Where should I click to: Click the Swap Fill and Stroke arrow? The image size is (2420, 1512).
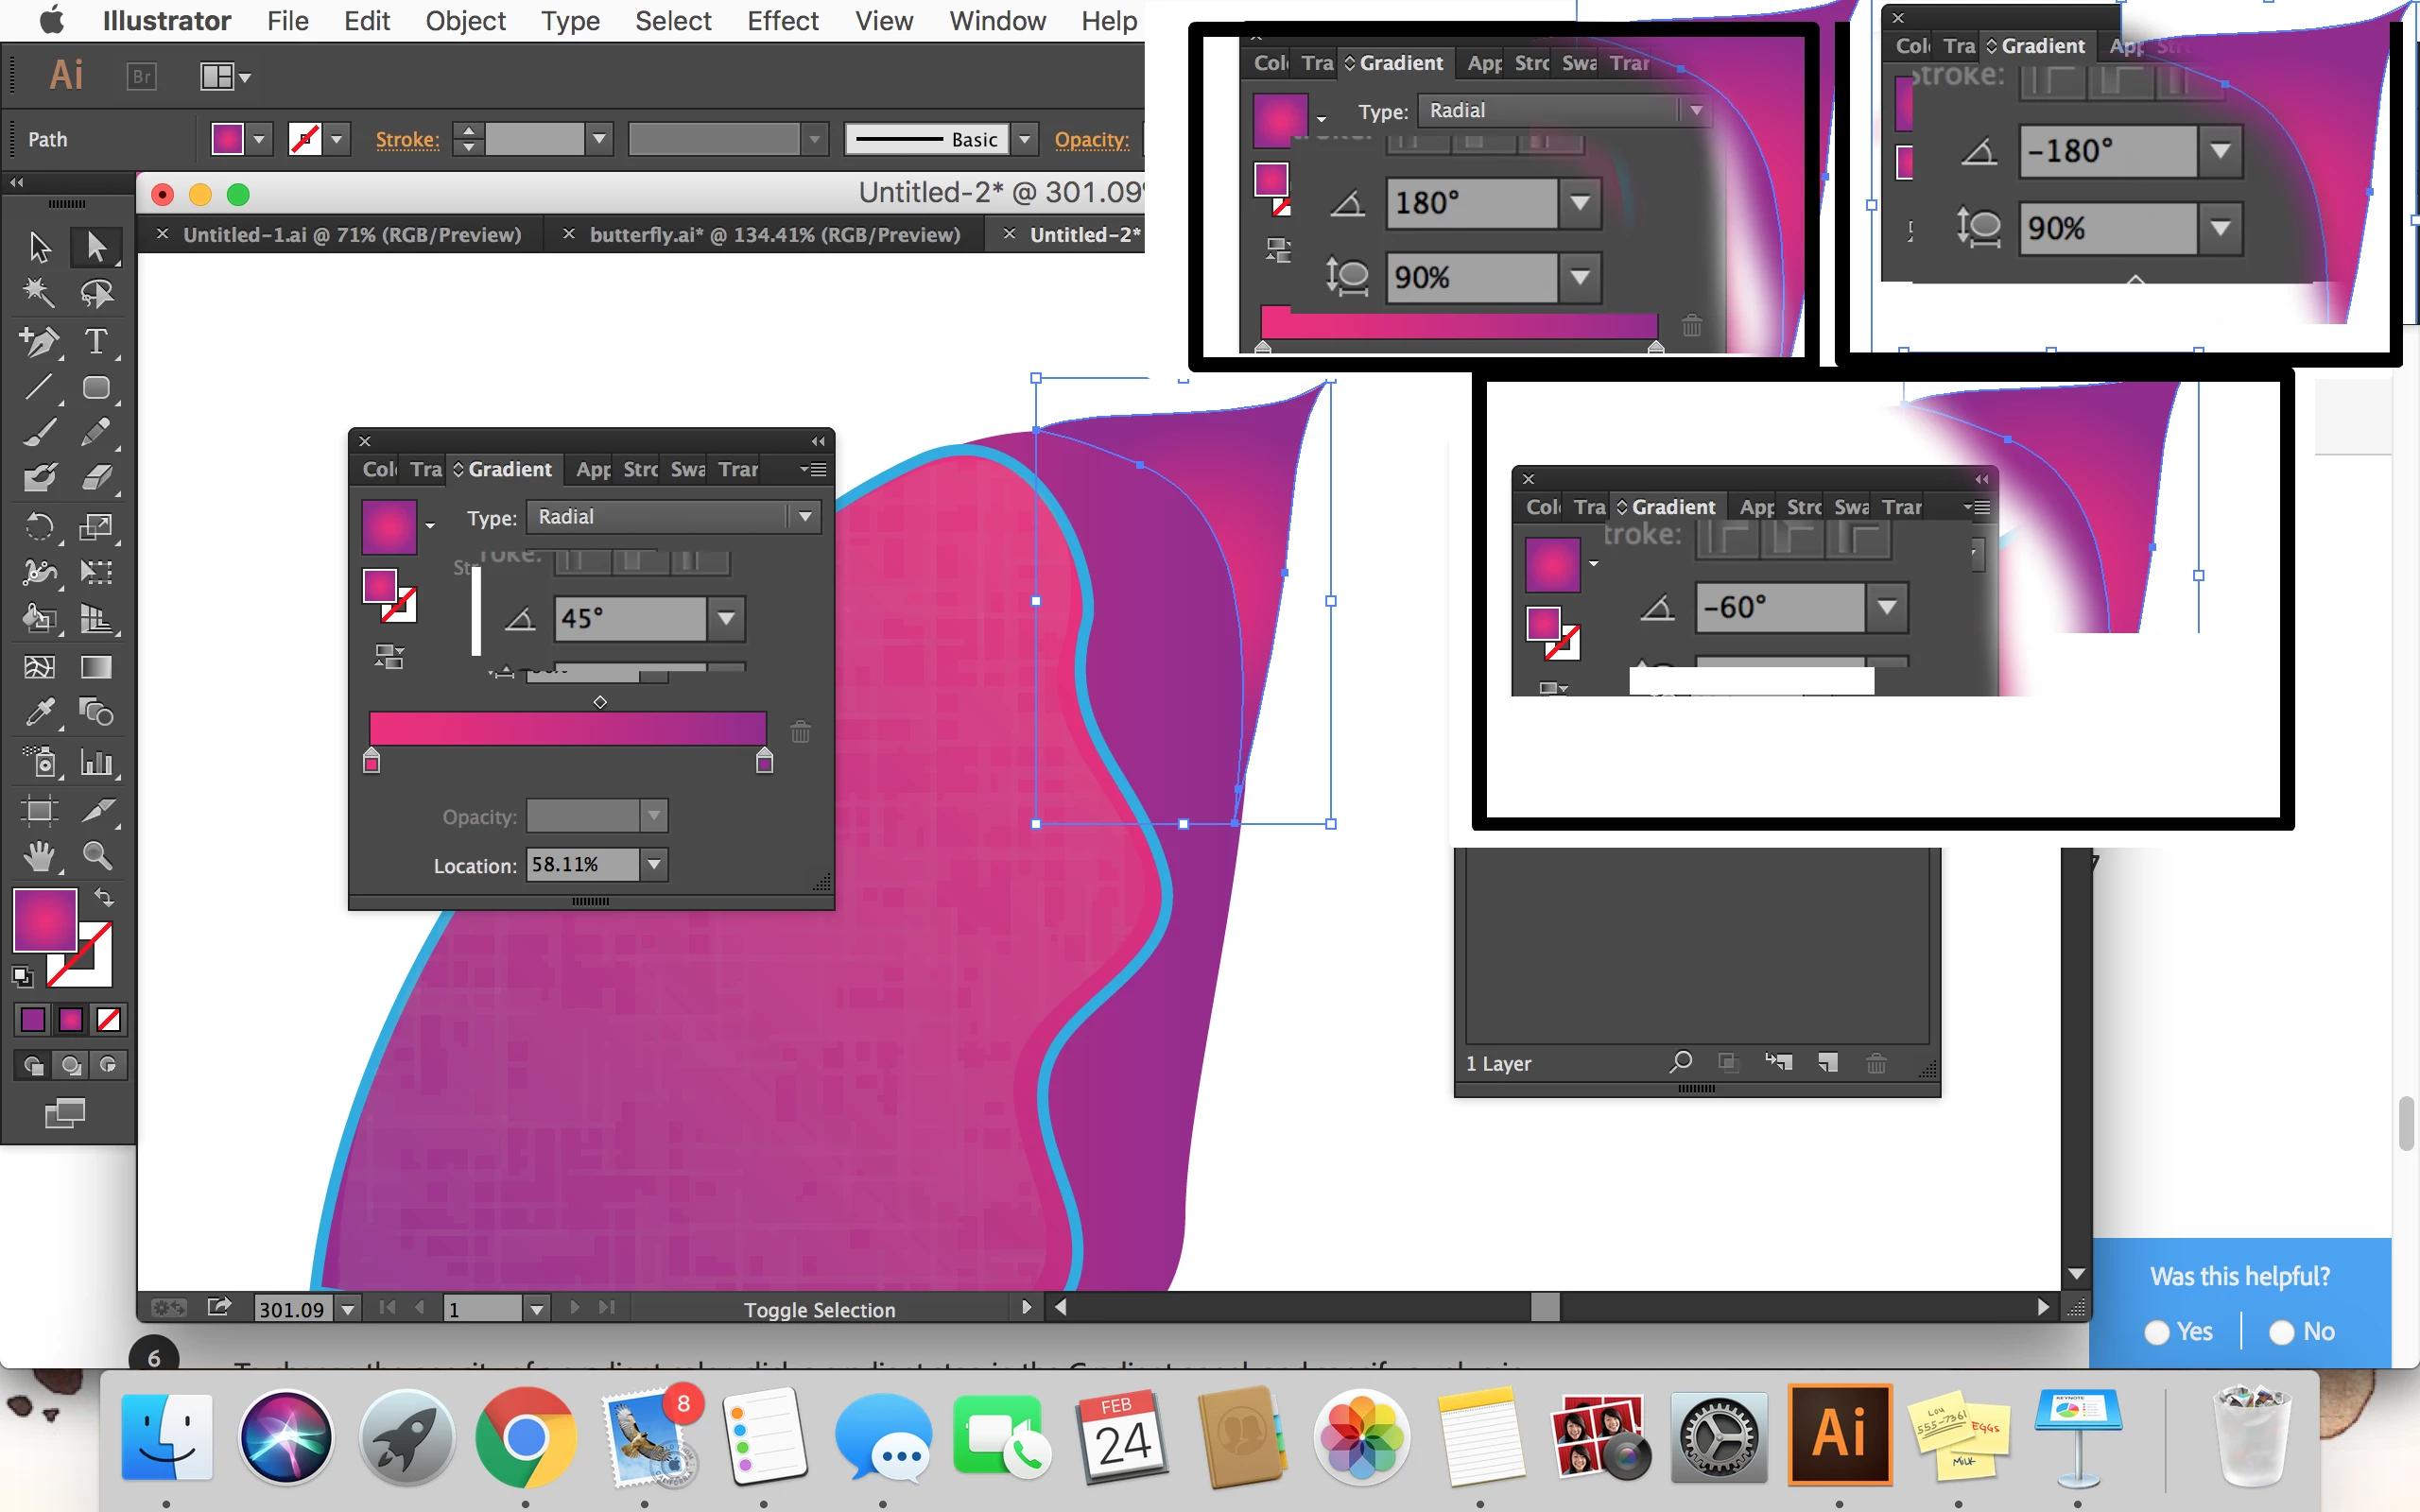pyautogui.click(x=104, y=897)
